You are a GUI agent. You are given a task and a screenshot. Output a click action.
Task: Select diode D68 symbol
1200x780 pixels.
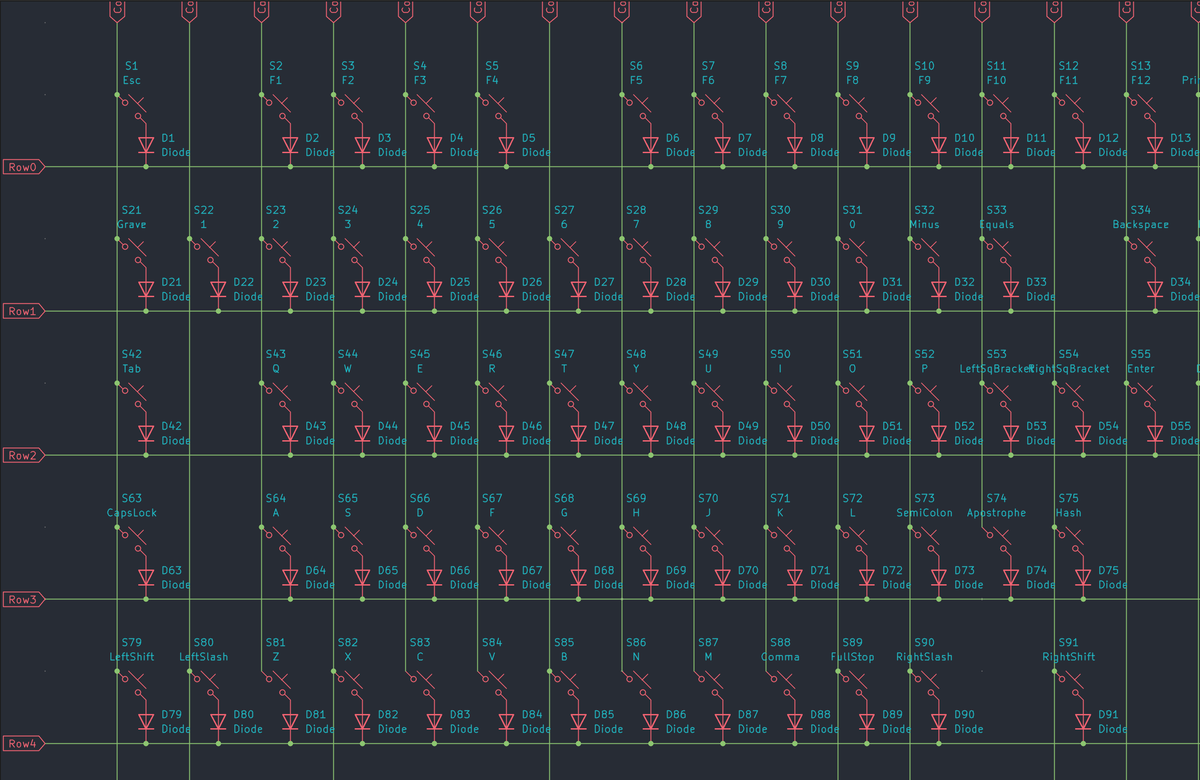[578, 577]
